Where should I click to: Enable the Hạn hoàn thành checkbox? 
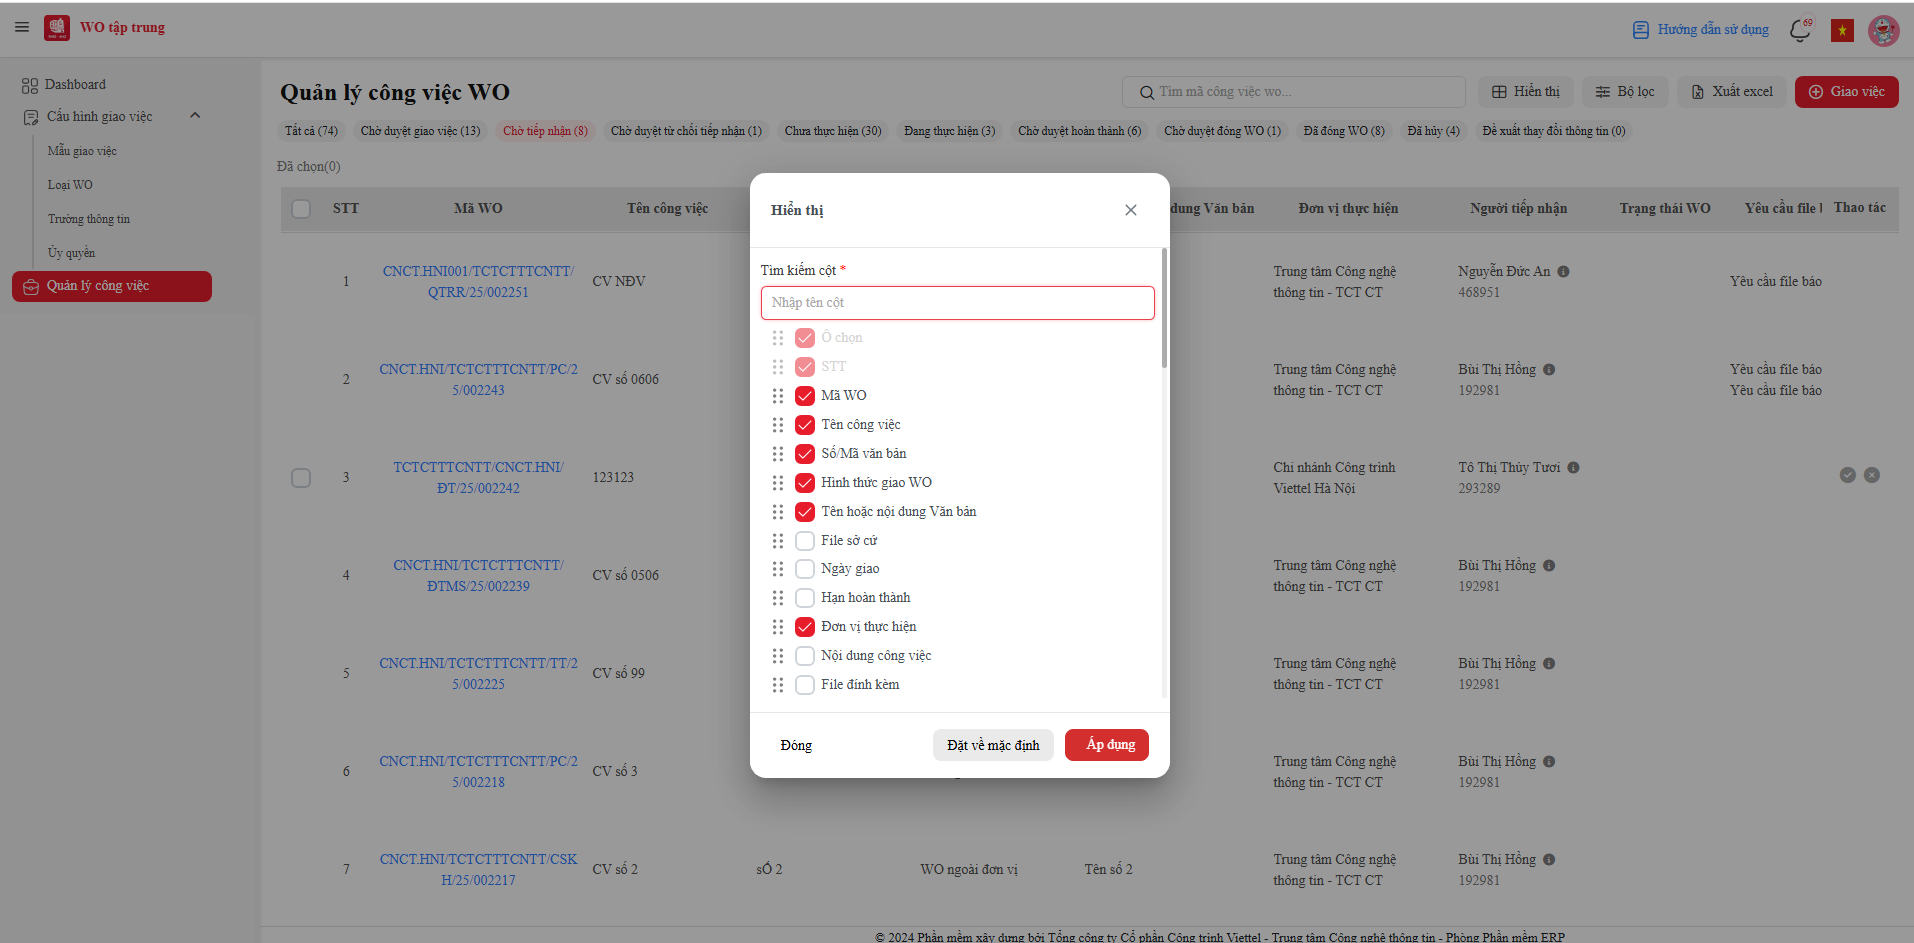click(805, 598)
